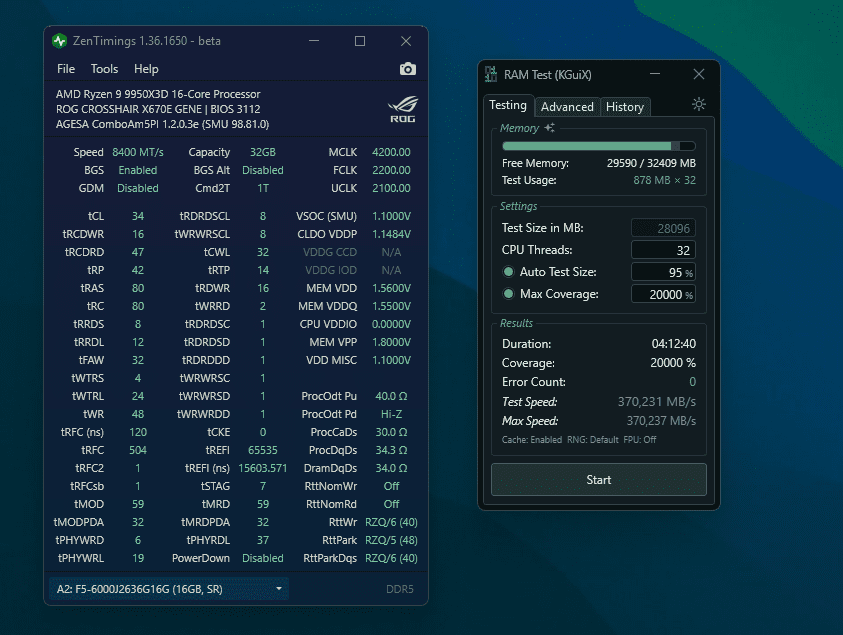Click the 32GB capacity value

point(262,152)
